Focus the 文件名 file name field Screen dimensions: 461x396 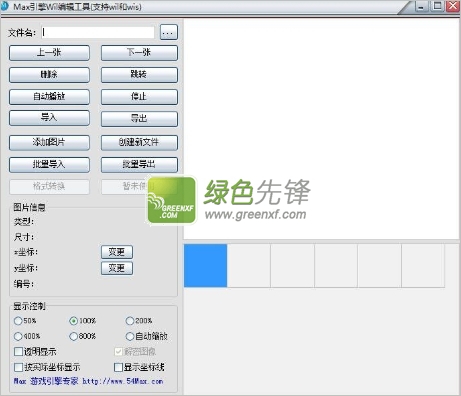pyautogui.click(x=98, y=32)
